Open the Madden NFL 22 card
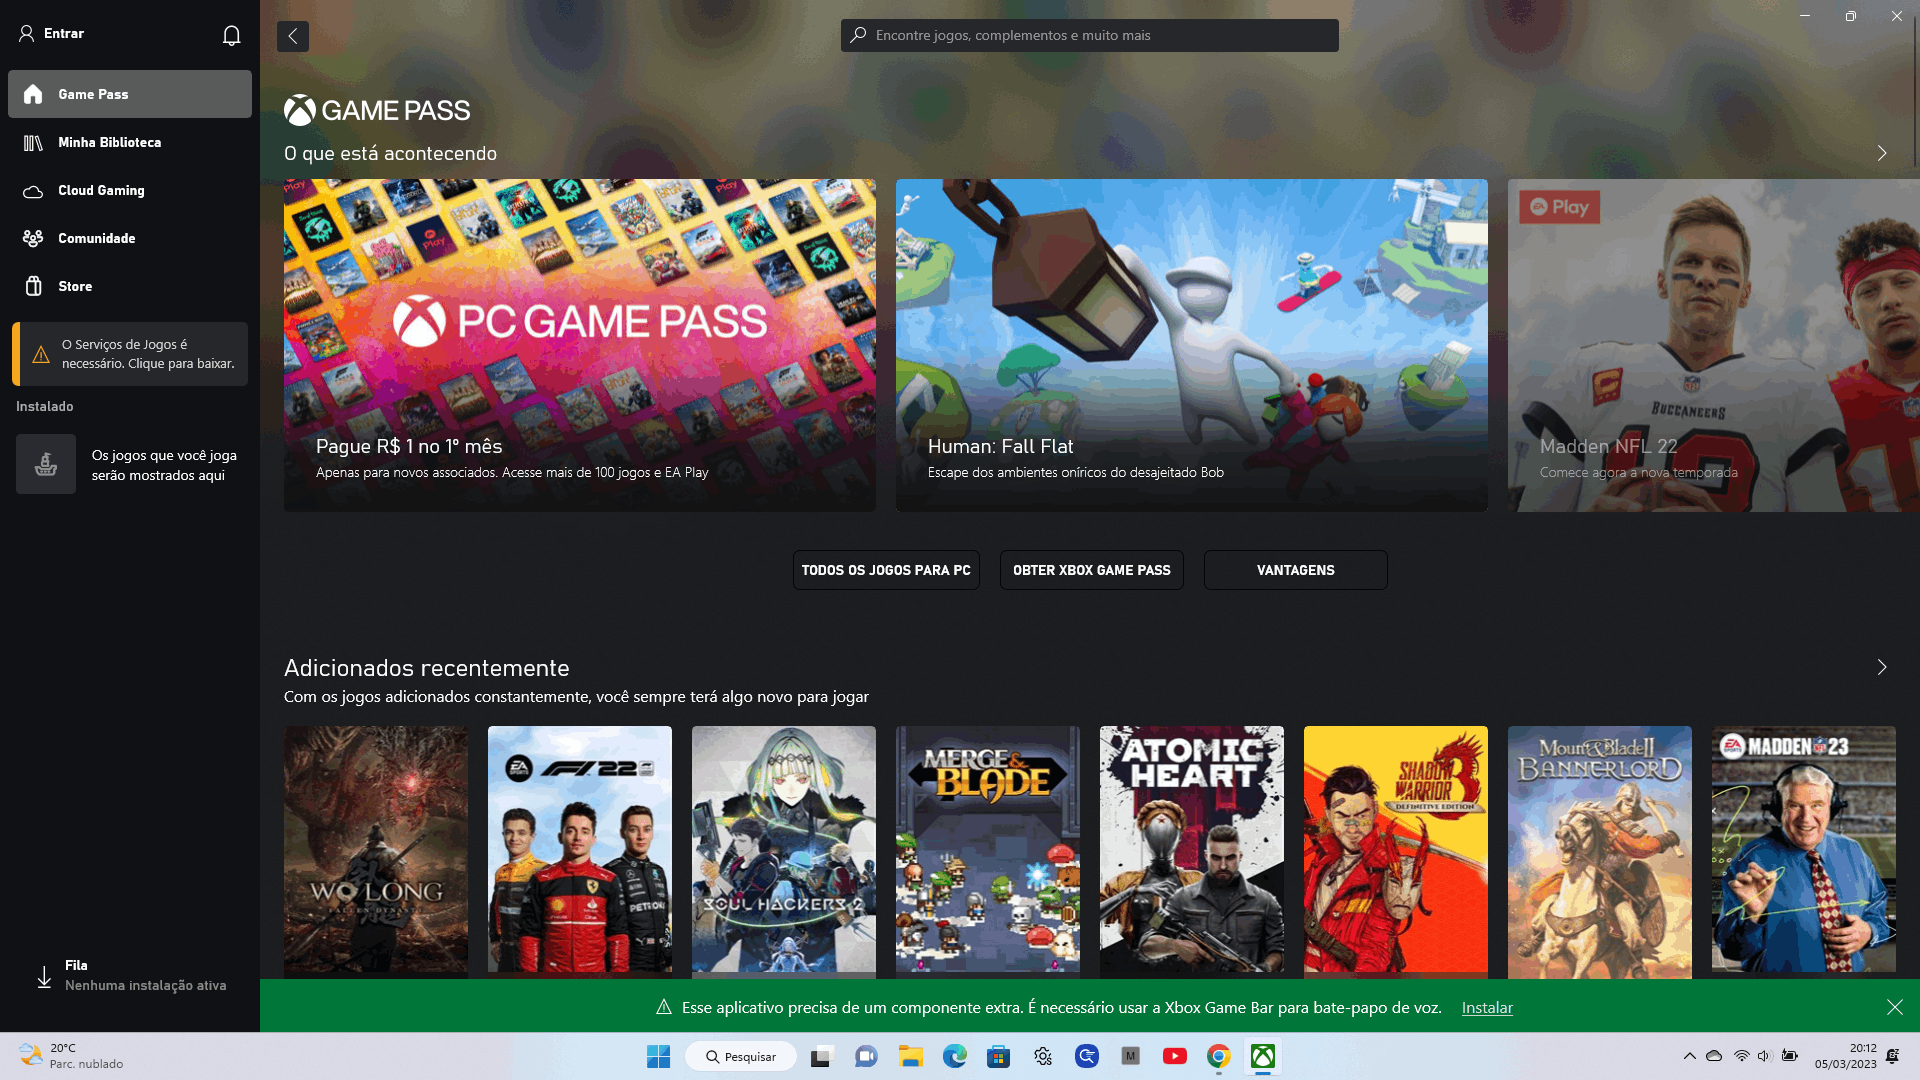Screen dimensions: 1920x1080 (1712, 345)
